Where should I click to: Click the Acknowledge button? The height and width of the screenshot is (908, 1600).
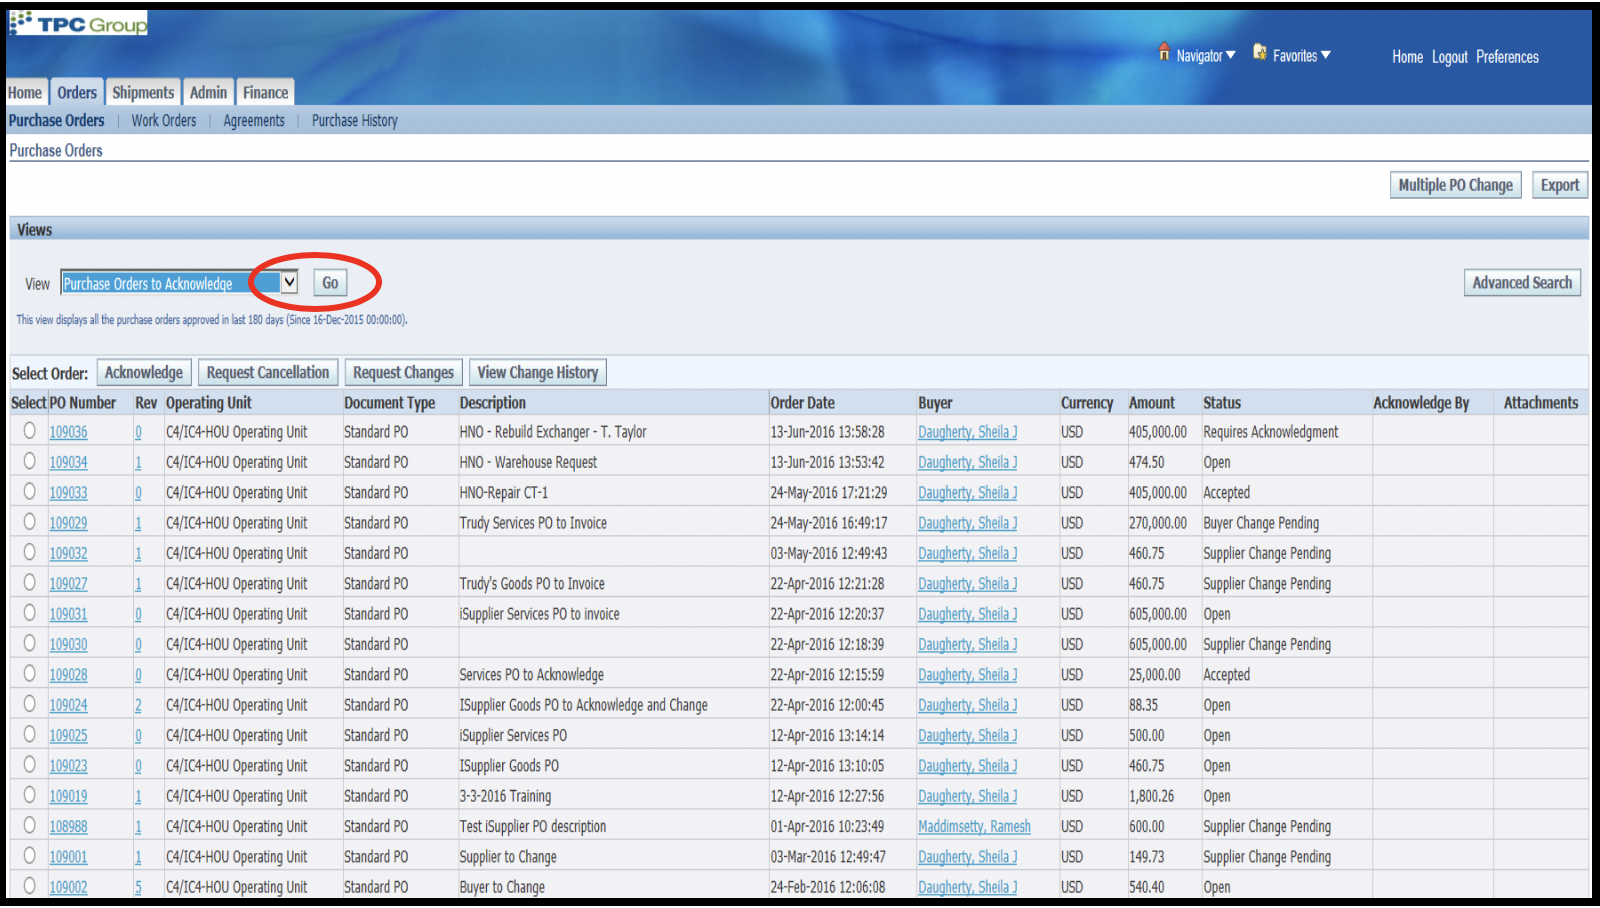(144, 372)
